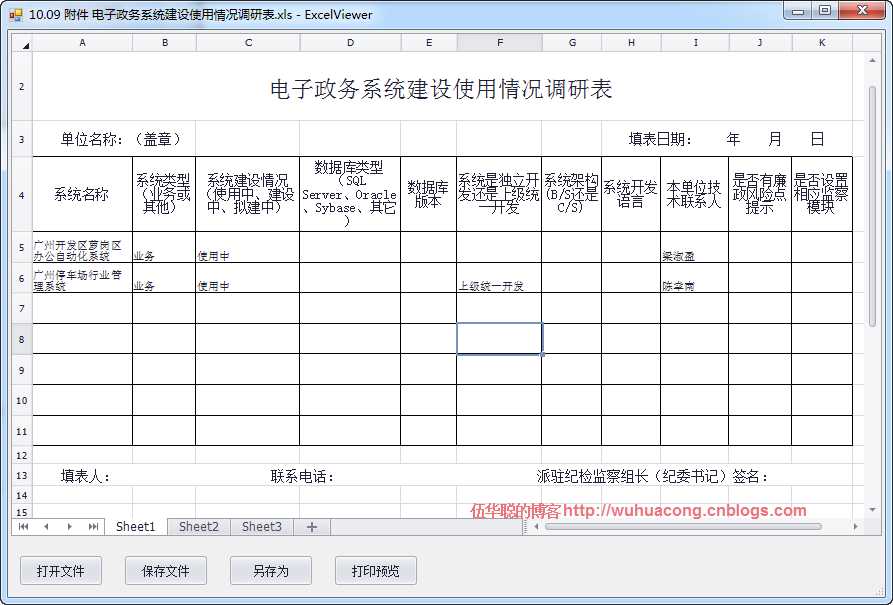Image resolution: width=893 pixels, height=605 pixels.
Task: Click the 本单位技术联系人 header cell
Action: [694, 194]
